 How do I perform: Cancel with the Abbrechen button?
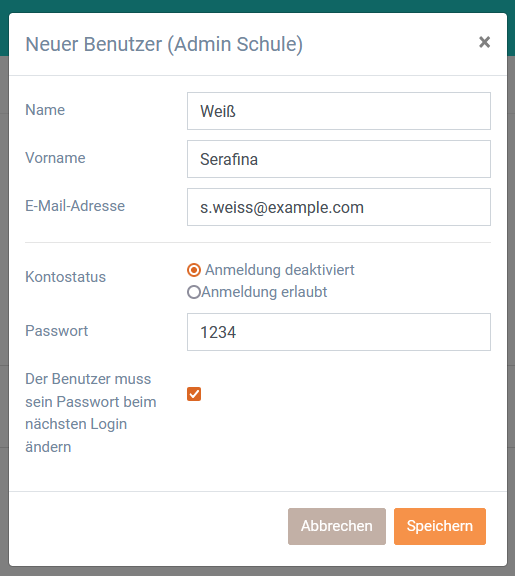pos(337,526)
